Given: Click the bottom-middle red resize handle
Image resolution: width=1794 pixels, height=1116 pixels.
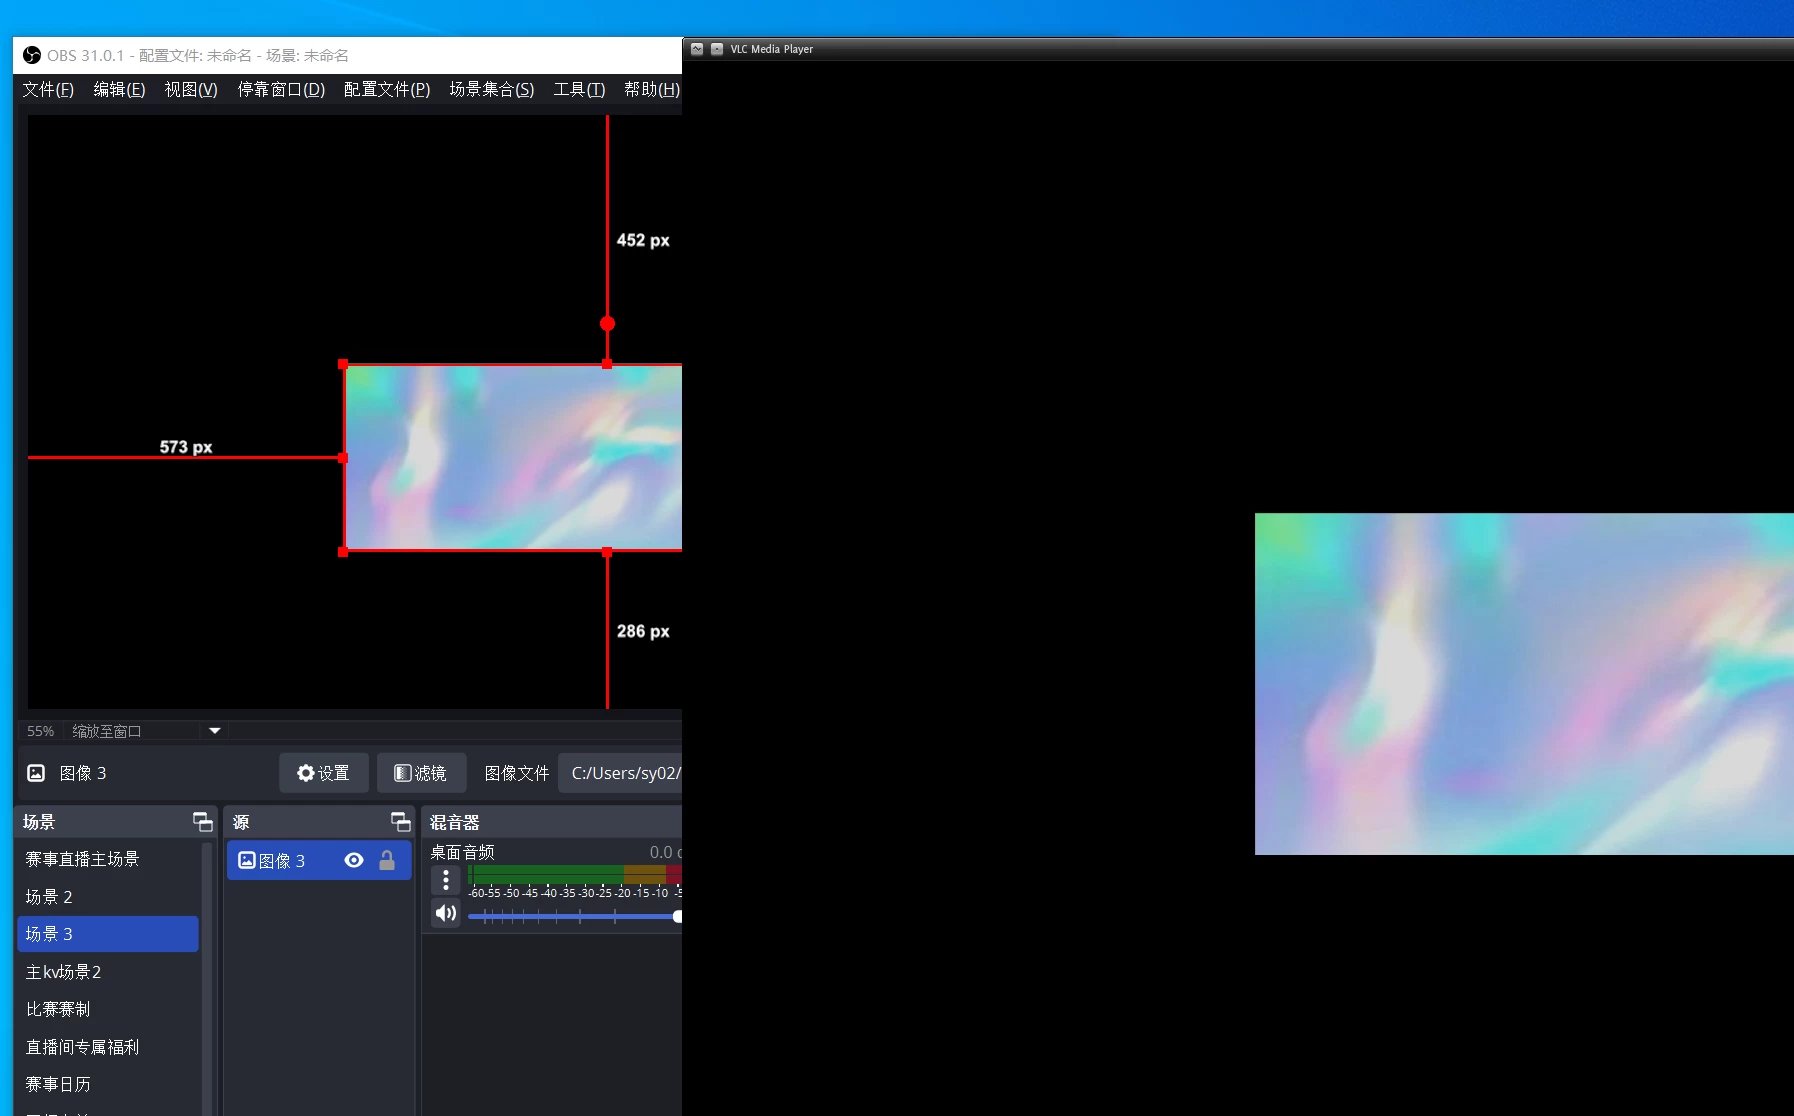Looking at the screenshot, I should click(607, 552).
